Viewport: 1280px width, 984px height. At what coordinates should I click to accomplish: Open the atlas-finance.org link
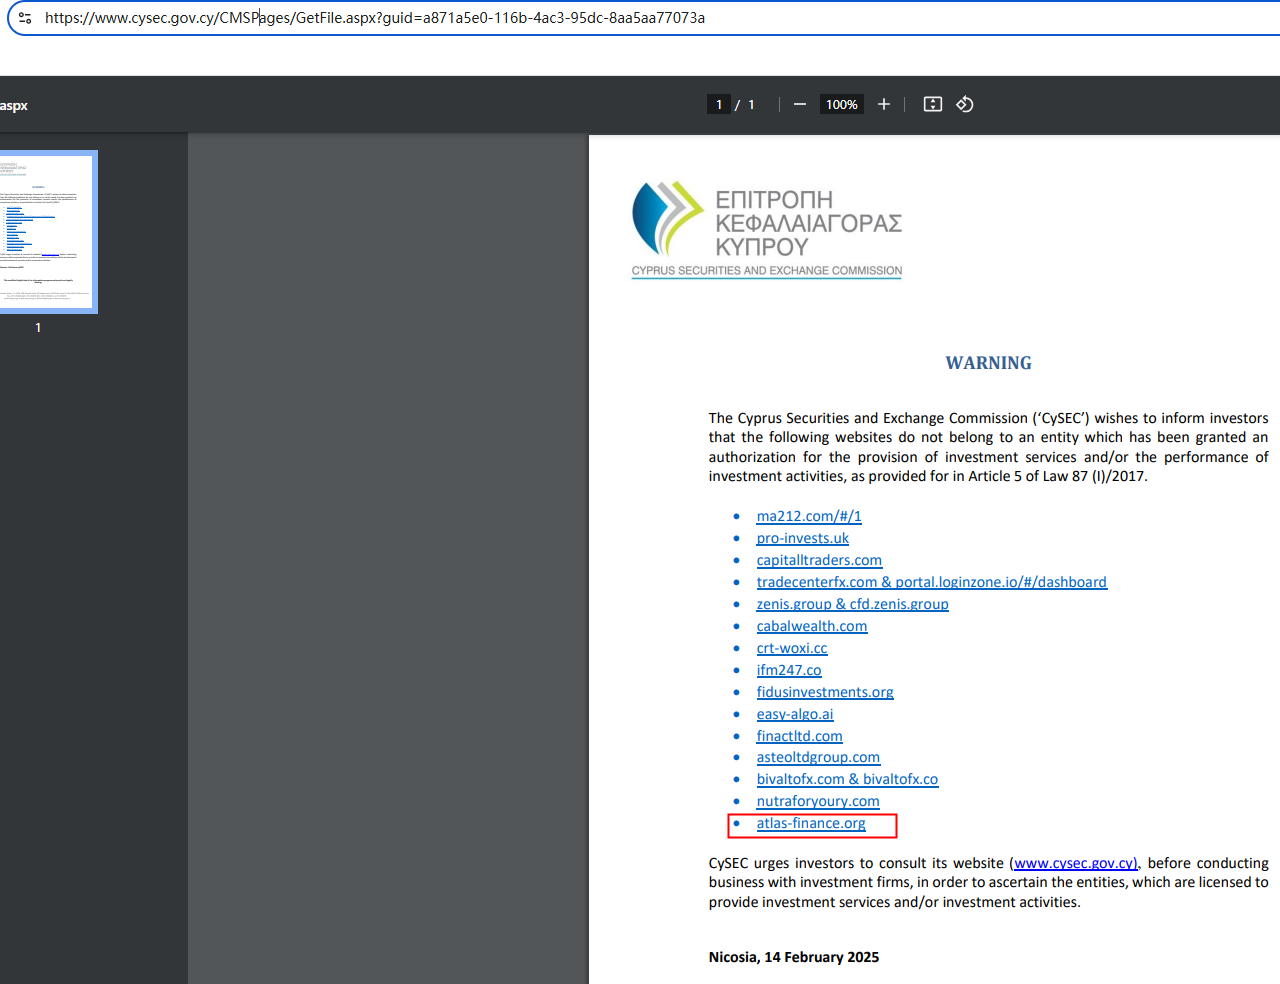click(x=811, y=823)
